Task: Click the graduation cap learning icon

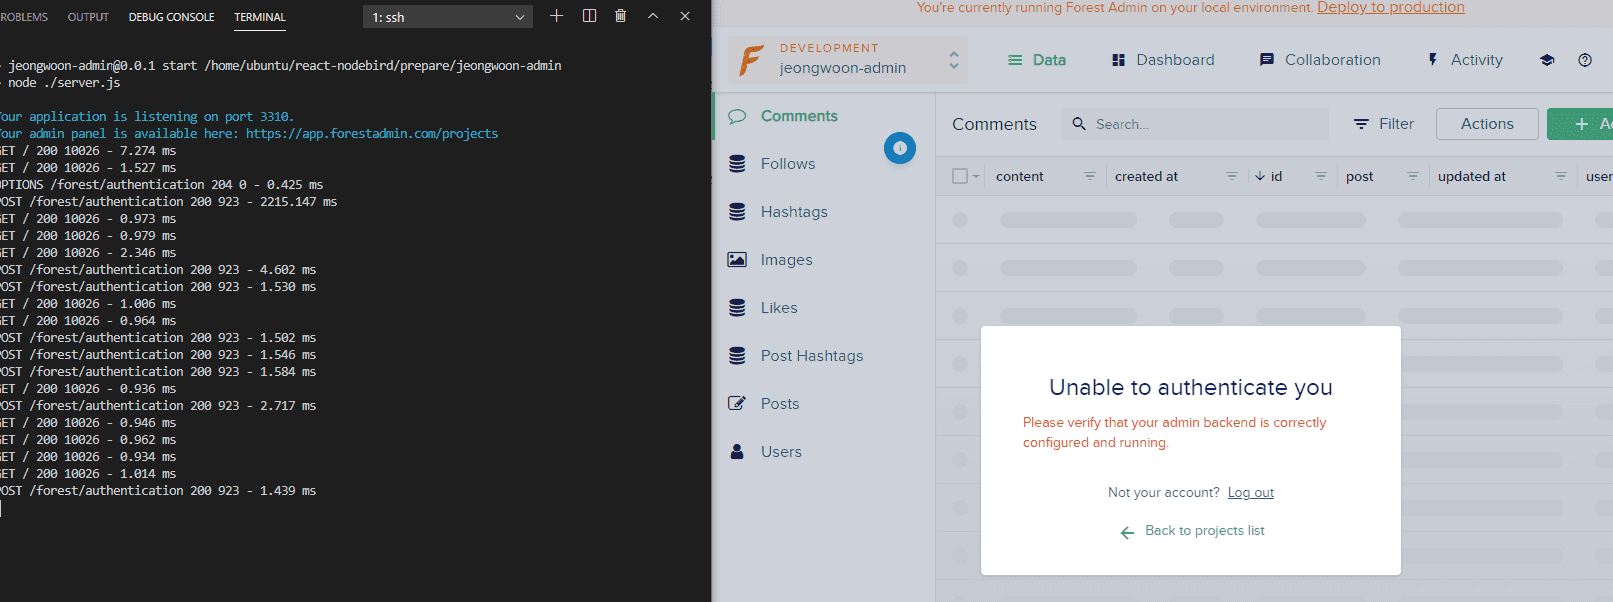Action: click(1547, 60)
